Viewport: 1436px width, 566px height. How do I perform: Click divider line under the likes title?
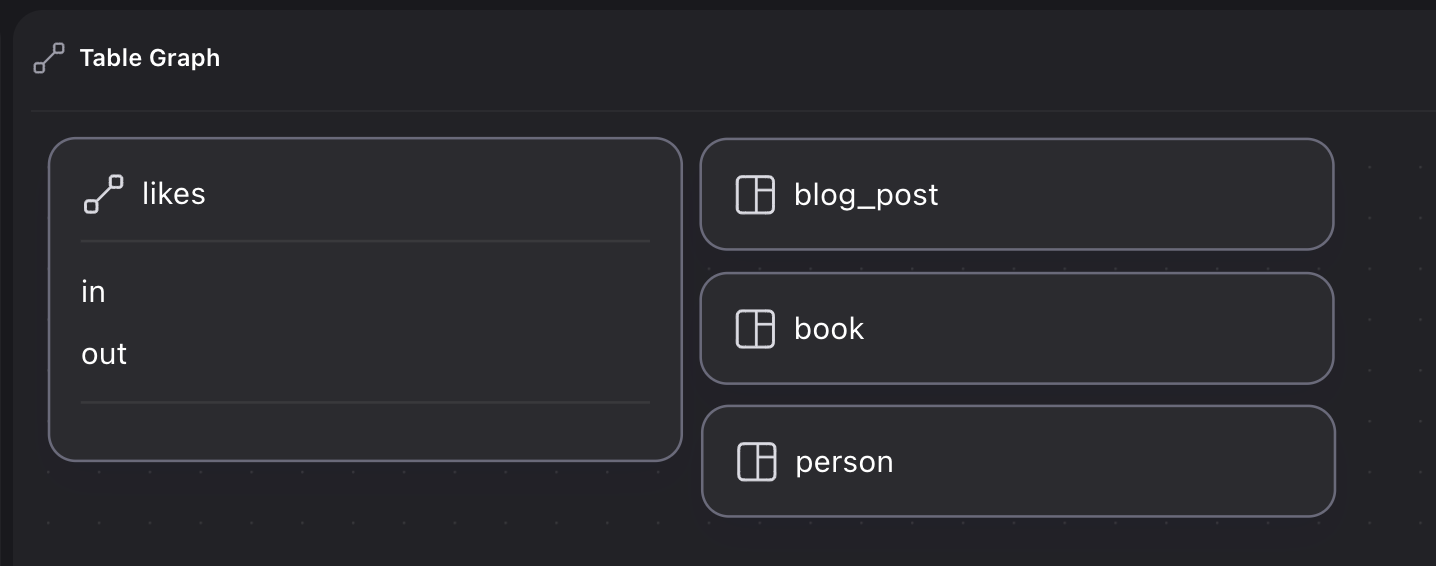365,241
